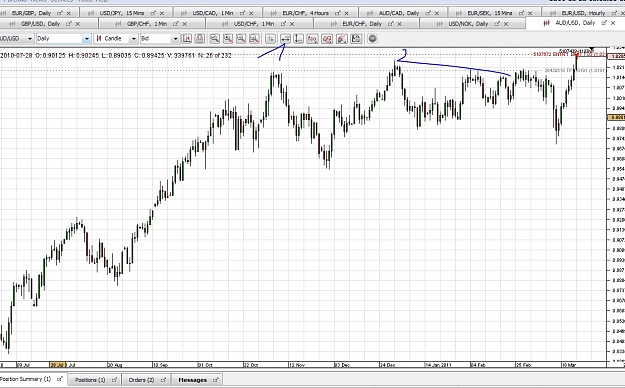Image resolution: width=625 pixels, height=388 pixels.
Task: Detach the Positions (1) panel
Action: [x=114, y=380]
